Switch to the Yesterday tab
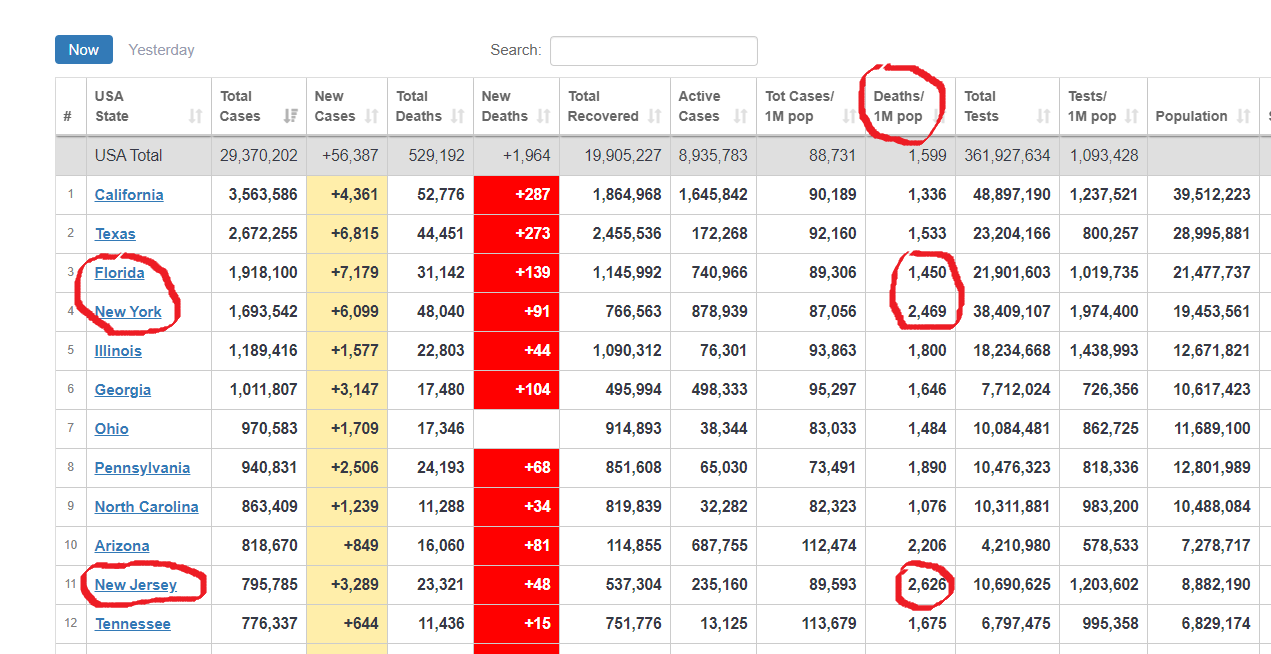The height and width of the screenshot is (654, 1271). 161,50
